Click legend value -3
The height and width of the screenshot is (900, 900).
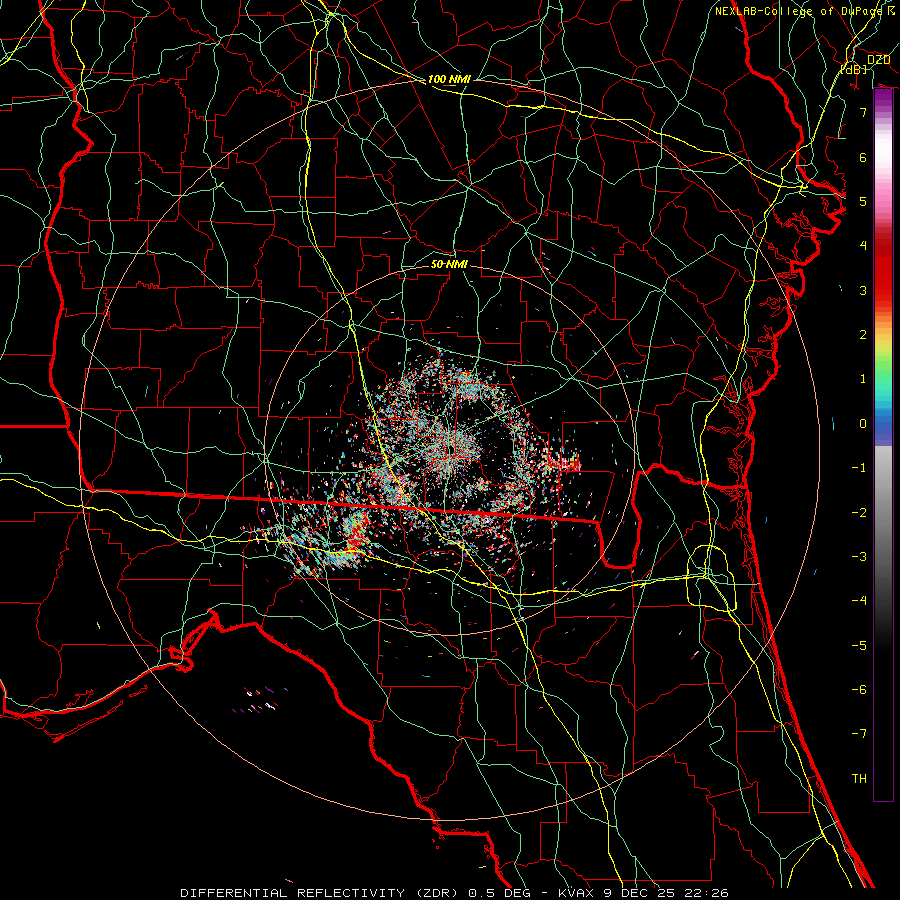pyautogui.click(x=859, y=557)
